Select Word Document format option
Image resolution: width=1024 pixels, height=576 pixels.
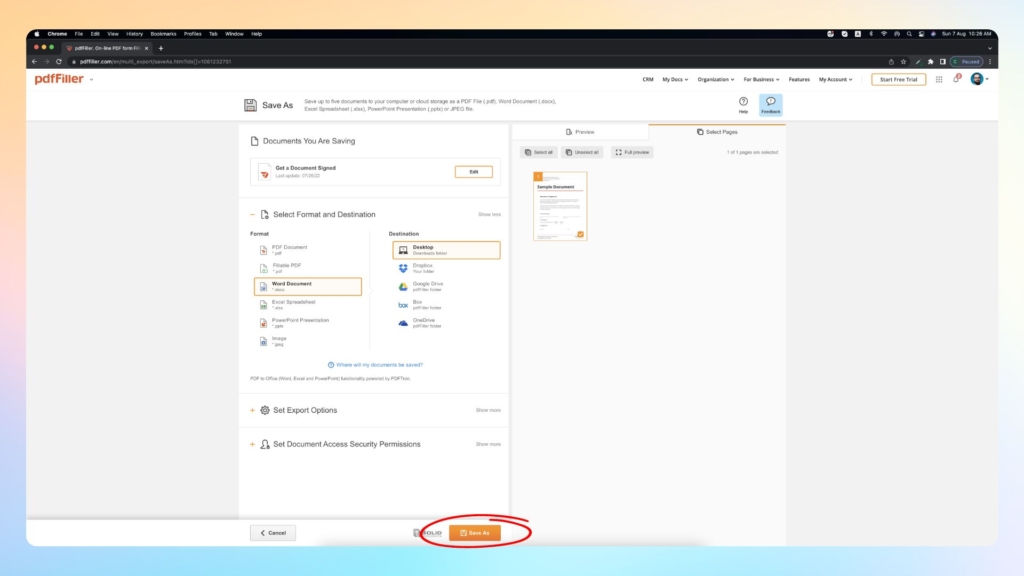coord(308,286)
